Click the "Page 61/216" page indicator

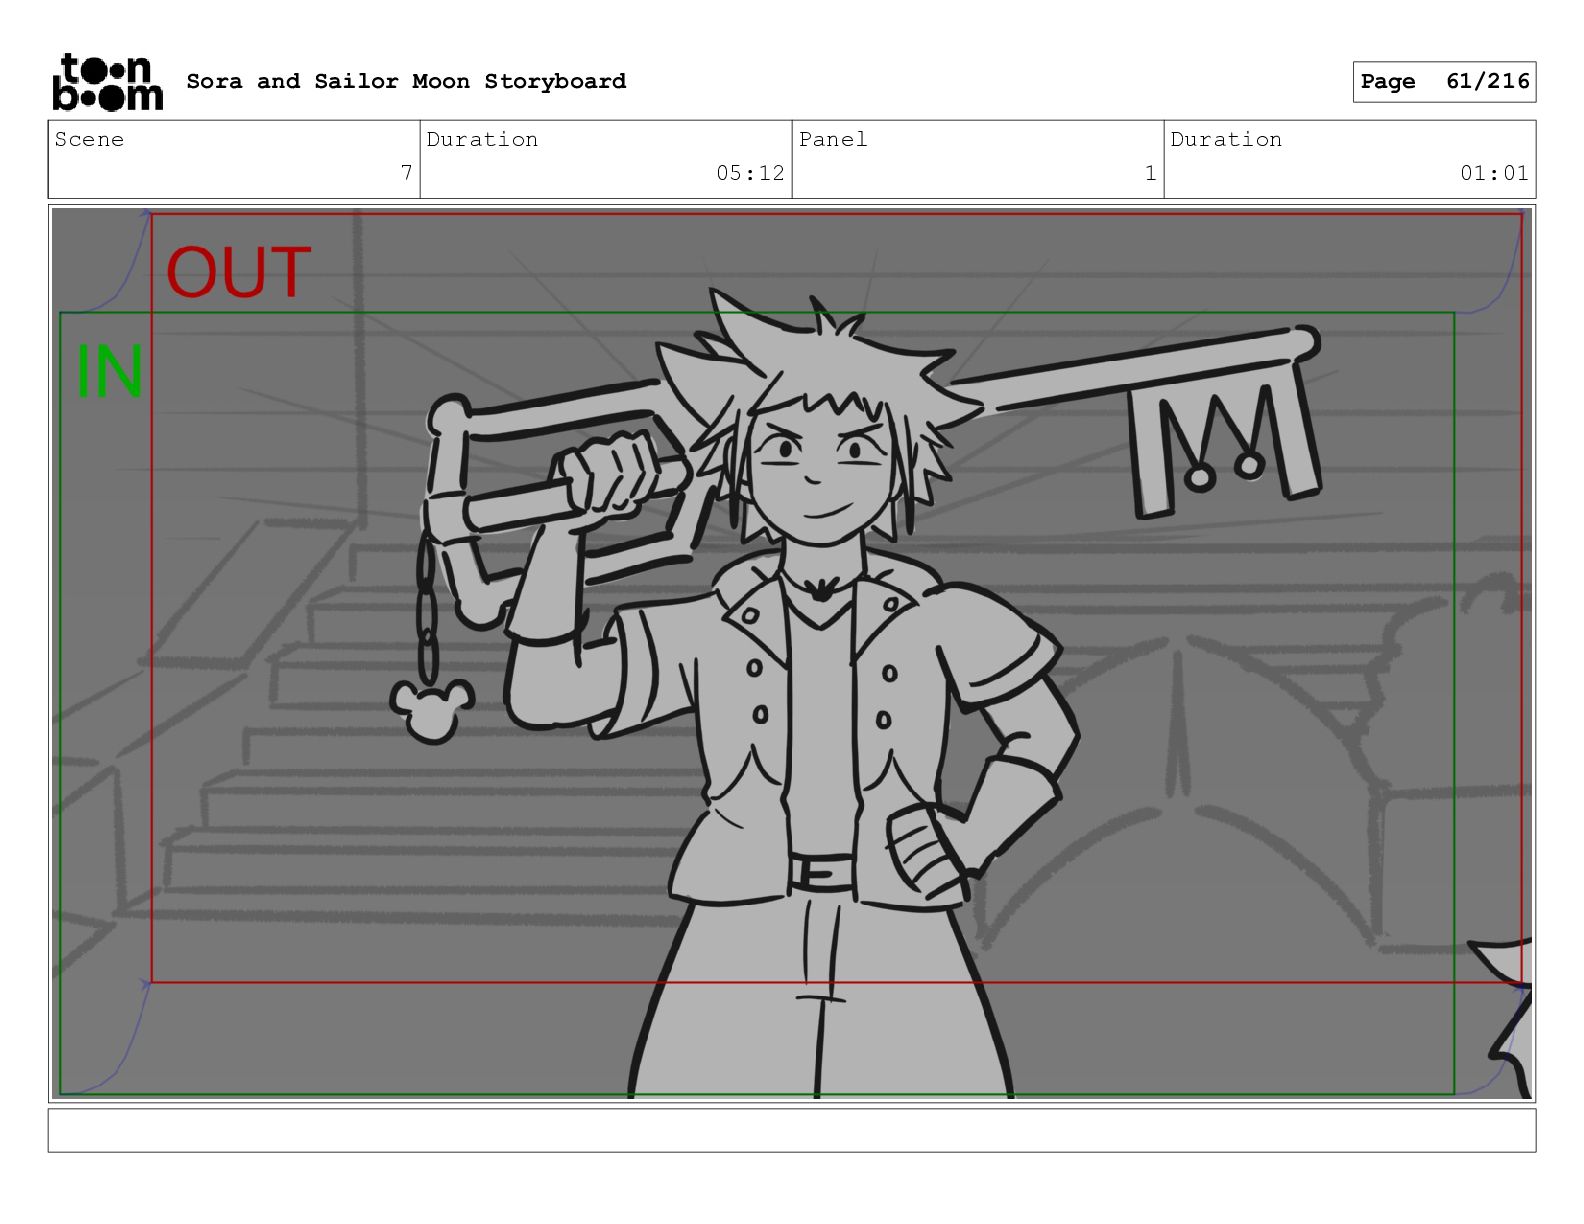click(1444, 81)
